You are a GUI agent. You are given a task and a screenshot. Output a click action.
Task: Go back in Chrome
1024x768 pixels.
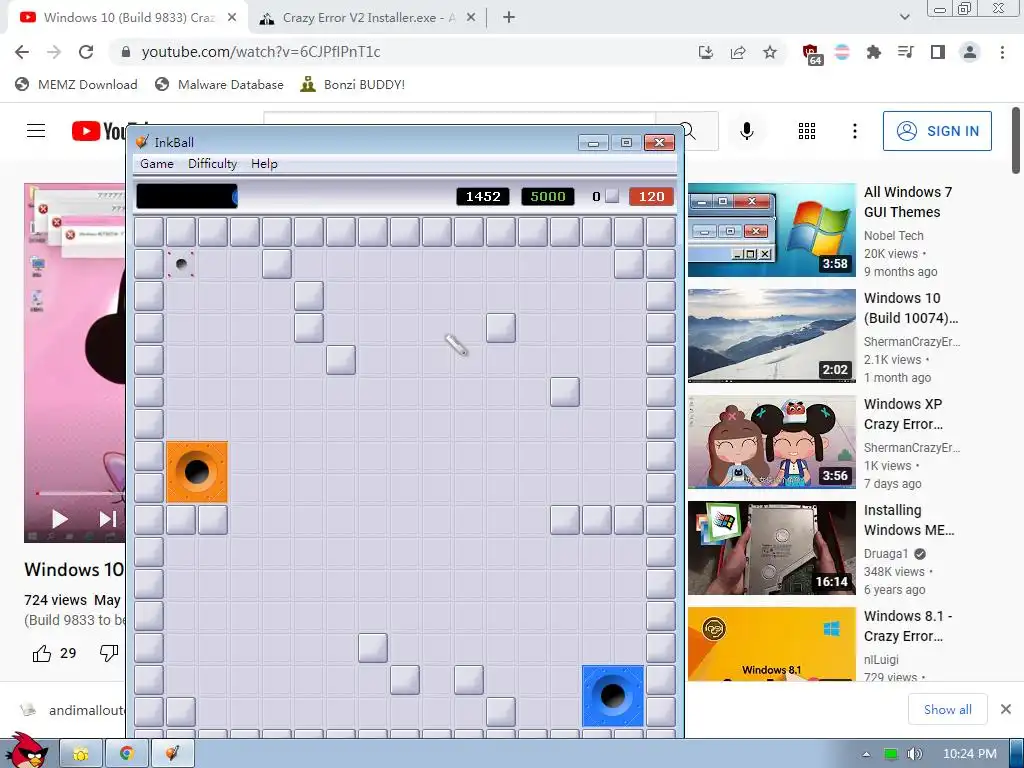click(22, 52)
